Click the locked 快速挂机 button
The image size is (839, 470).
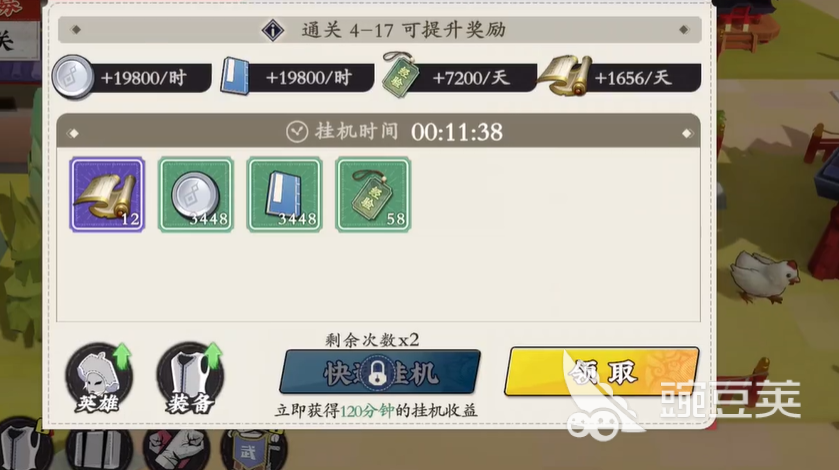pyautogui.click(x=380, y=372)
